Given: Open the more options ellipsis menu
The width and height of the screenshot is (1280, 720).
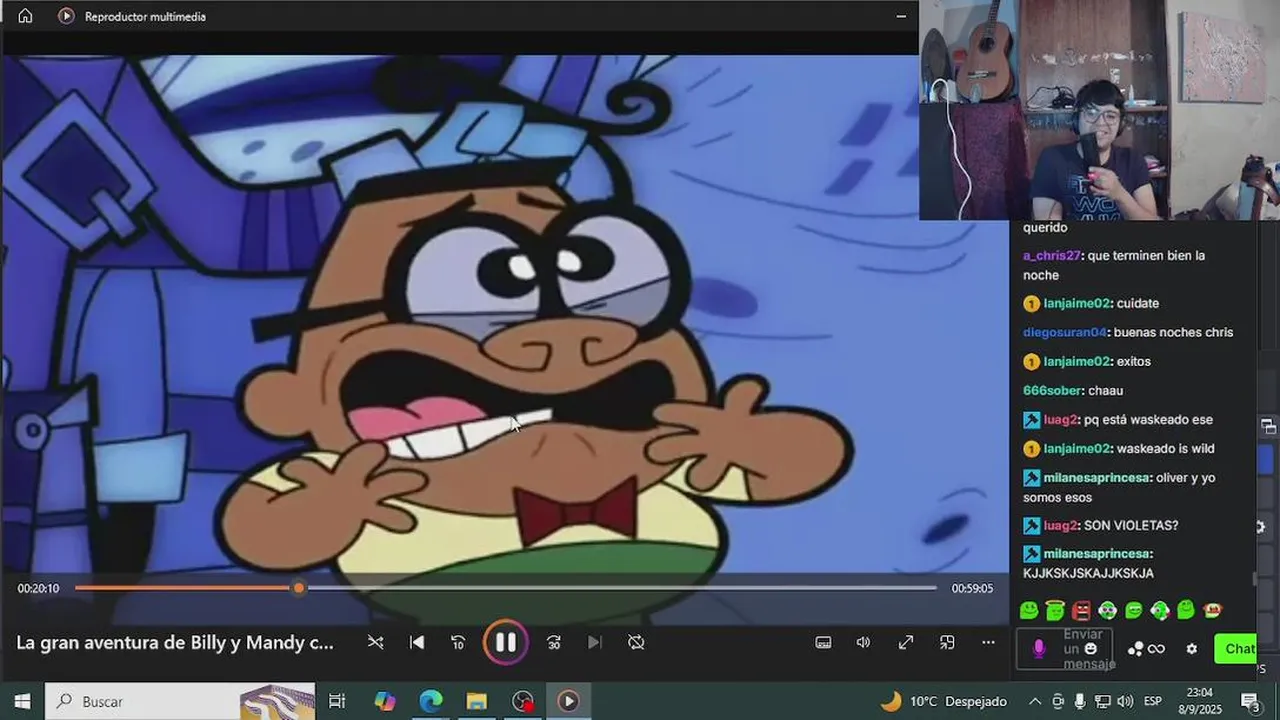Looking at the screenshot, I should point(988,642).
